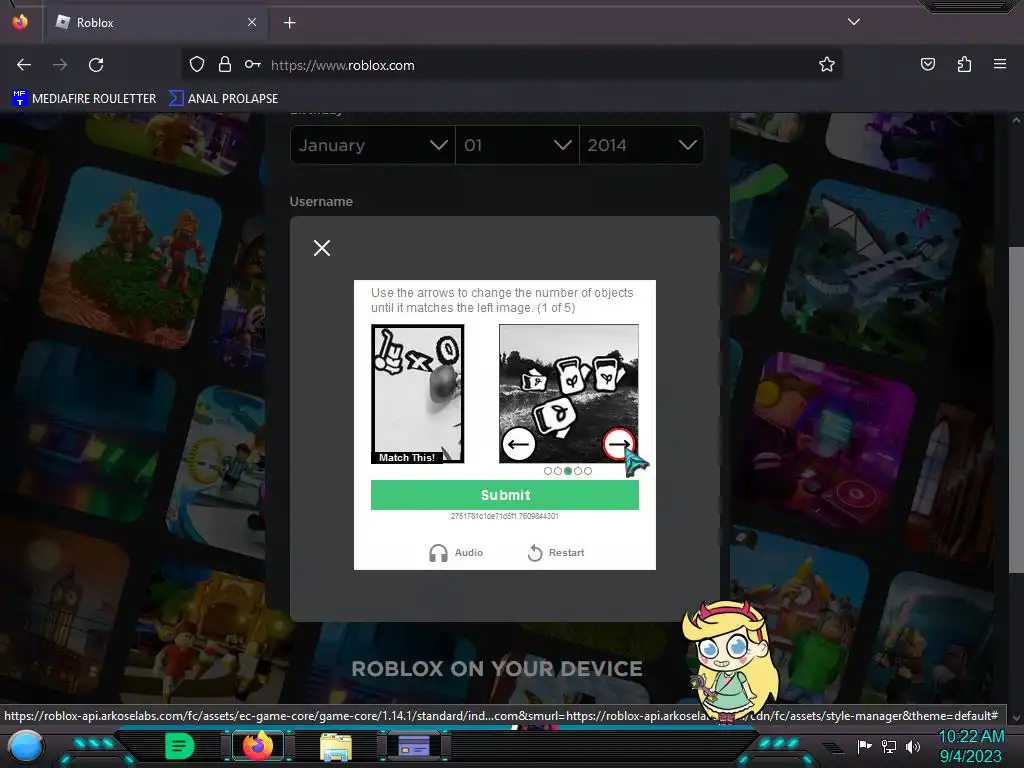This screenshot has height=768, width=1024.
Task: Open the tracking protection shield icon
Action: coord(197,65)
